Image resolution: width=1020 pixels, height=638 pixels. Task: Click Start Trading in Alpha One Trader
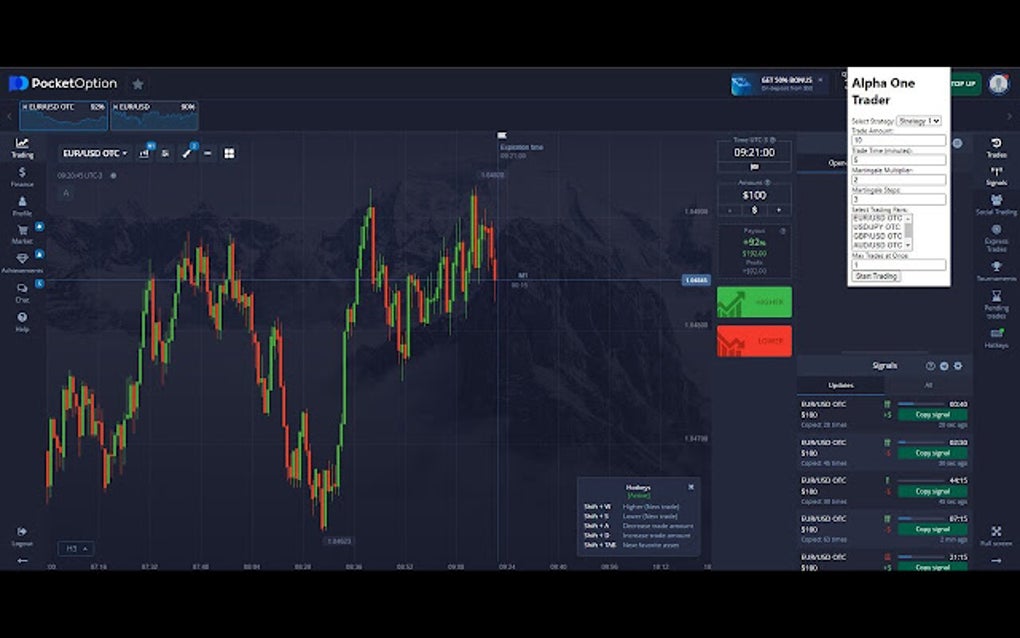[874, 277]
